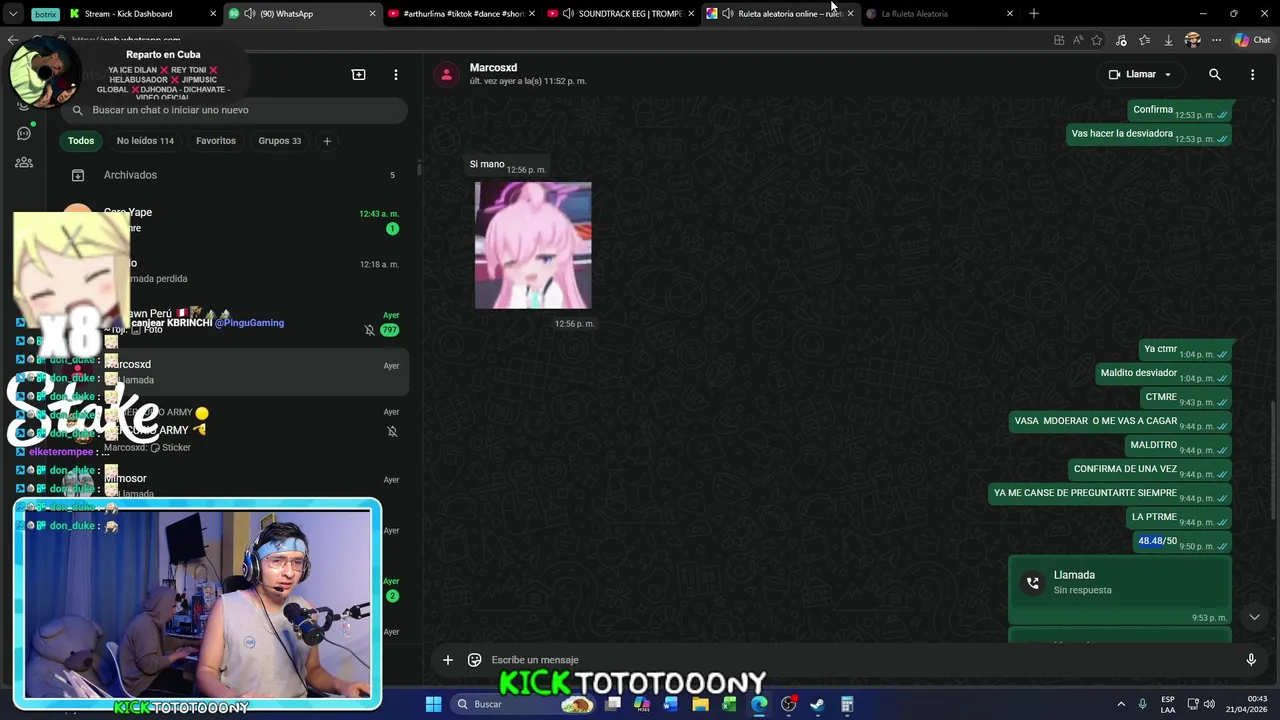
Task: Filter chats by Favoritos
Action: point(216,141)
